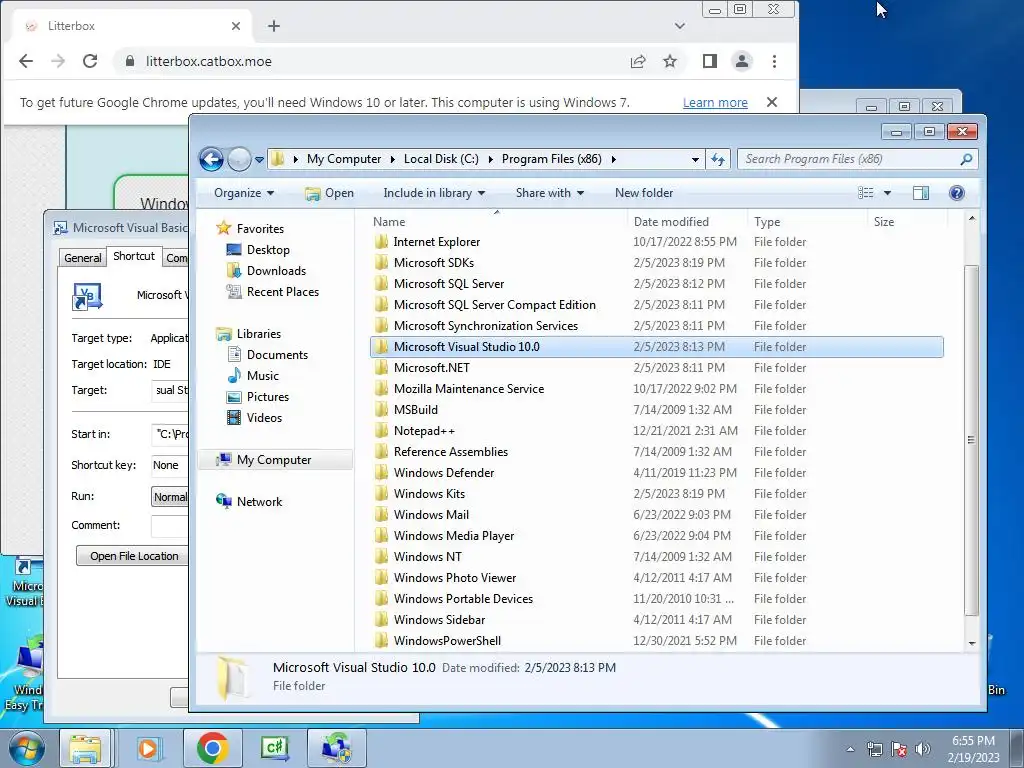Image resolution: width=1024 pixels, height=768 pixels.
Task: Switch to General tab in properties dialog
Action: click(83, 257)
